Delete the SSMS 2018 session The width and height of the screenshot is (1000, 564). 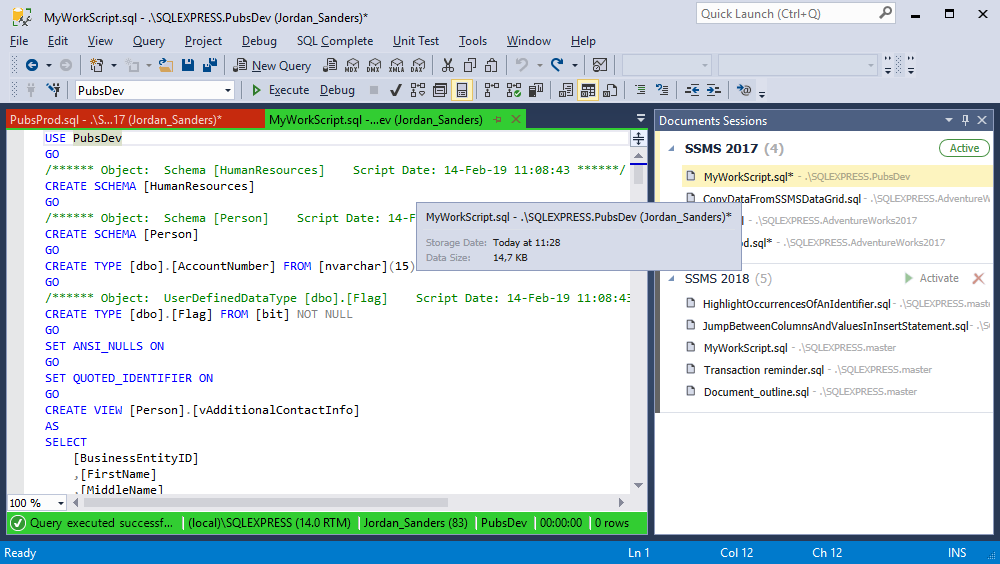click(978, 278)
